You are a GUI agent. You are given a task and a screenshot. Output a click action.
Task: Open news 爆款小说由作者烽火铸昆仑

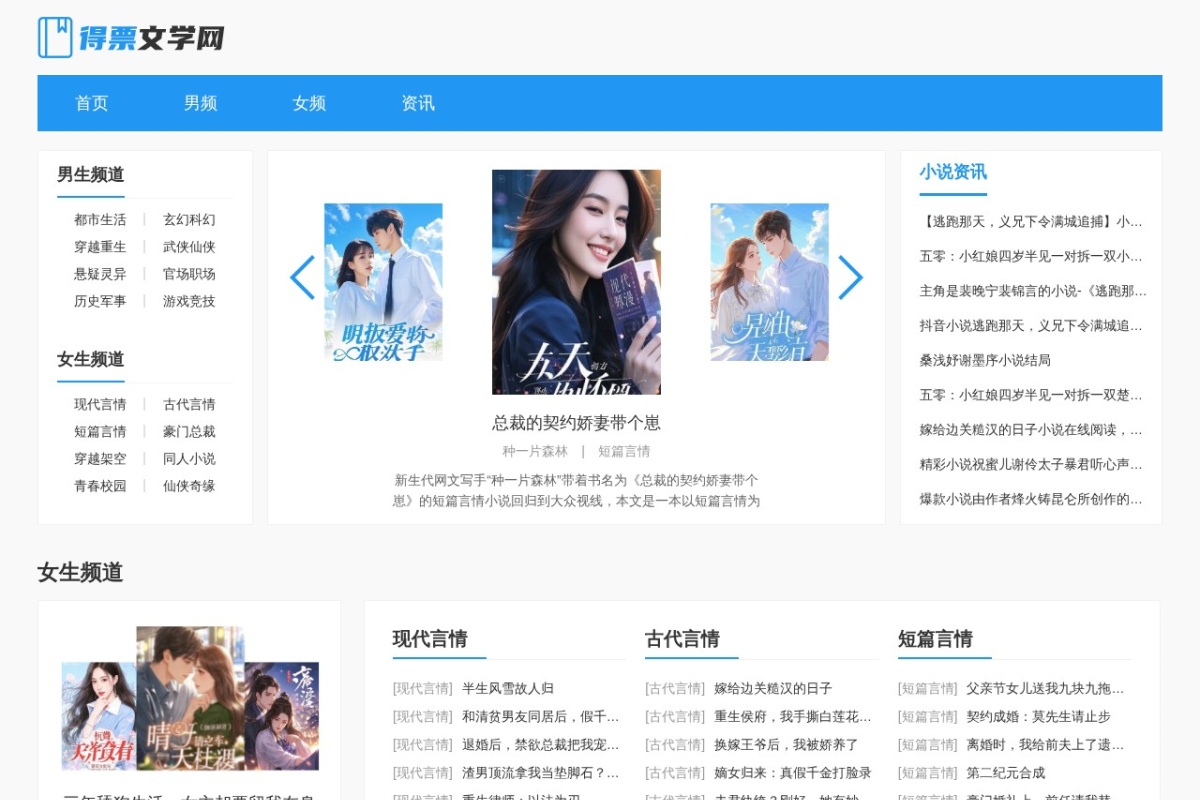point(1031,499)
